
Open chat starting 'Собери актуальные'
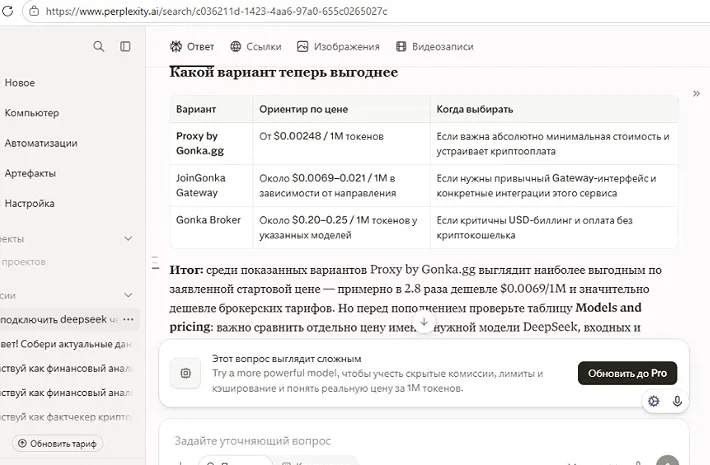point(66,344)
